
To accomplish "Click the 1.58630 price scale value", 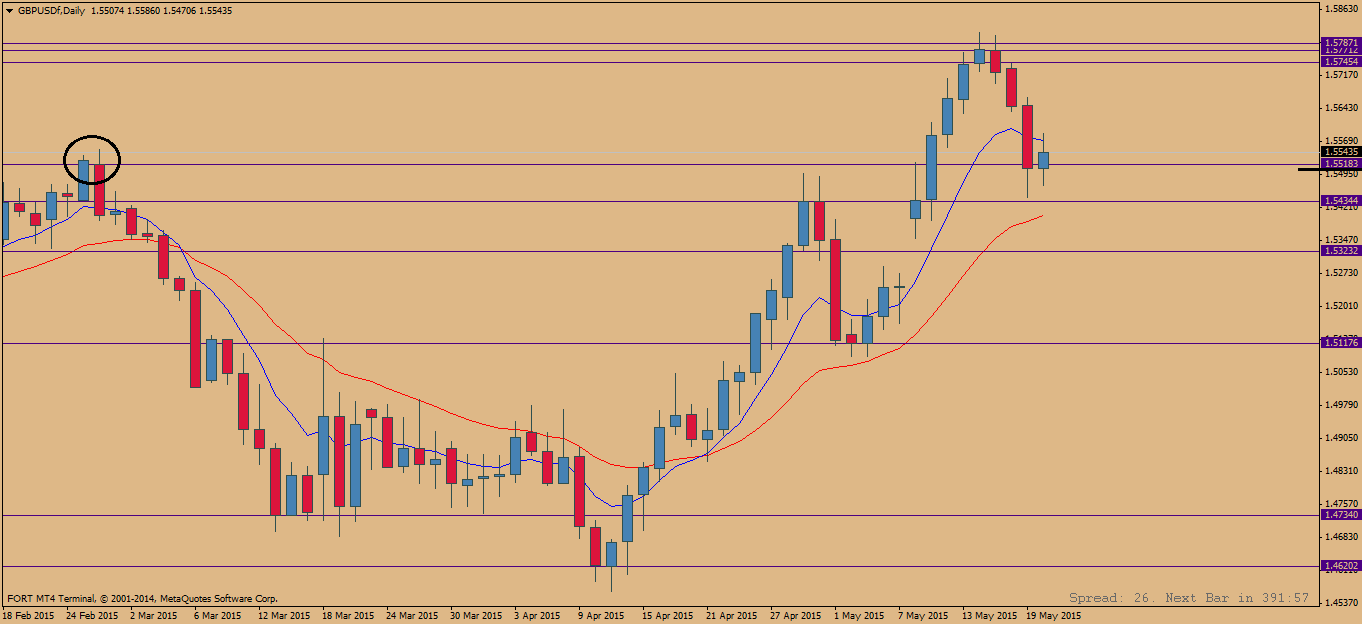I will click(x=1341, y=8).
